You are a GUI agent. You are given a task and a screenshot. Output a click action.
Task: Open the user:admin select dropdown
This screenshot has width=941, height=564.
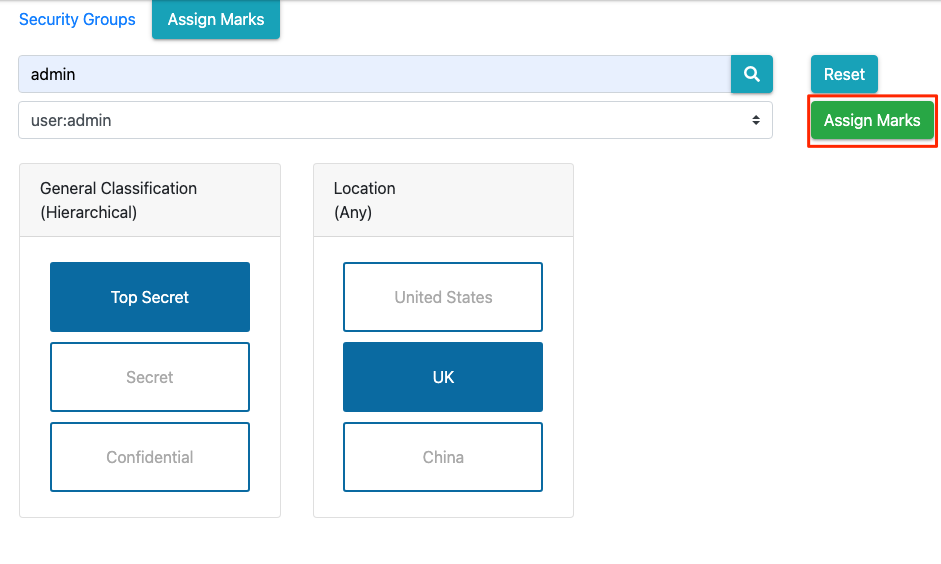[395, 120]
